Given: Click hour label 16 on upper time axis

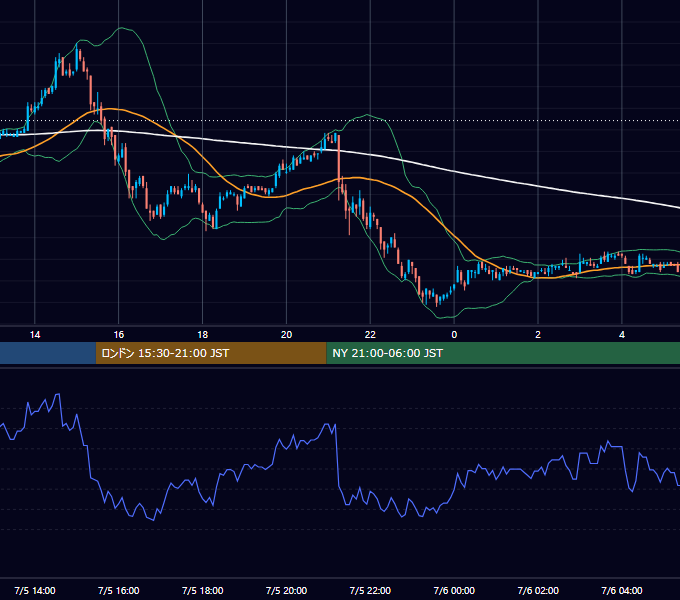Looking at the screenshot, I should point(118,335).
